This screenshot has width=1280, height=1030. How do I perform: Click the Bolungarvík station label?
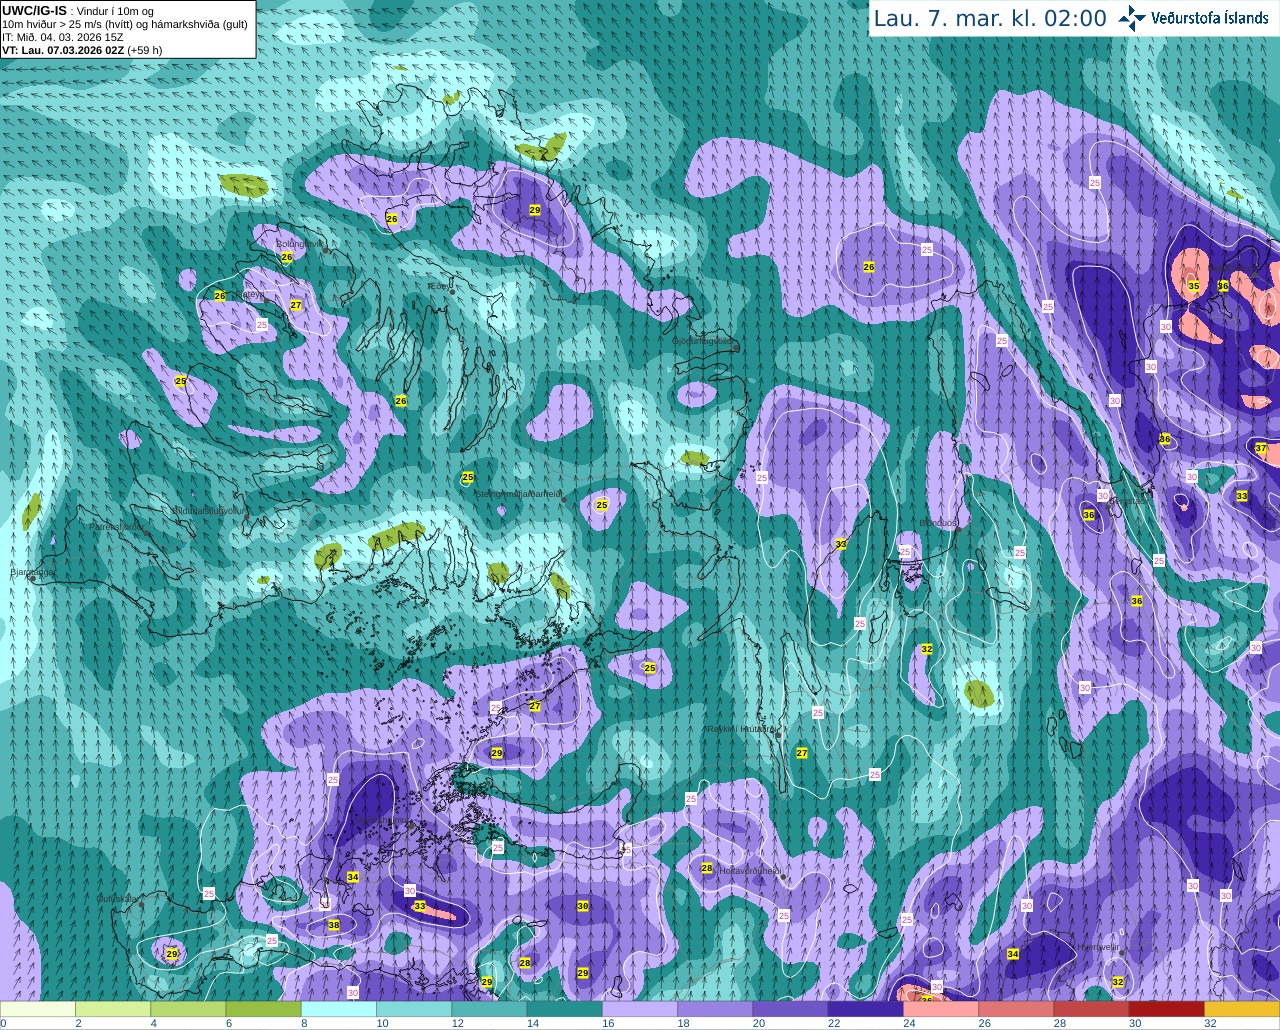tap(300, 243)
